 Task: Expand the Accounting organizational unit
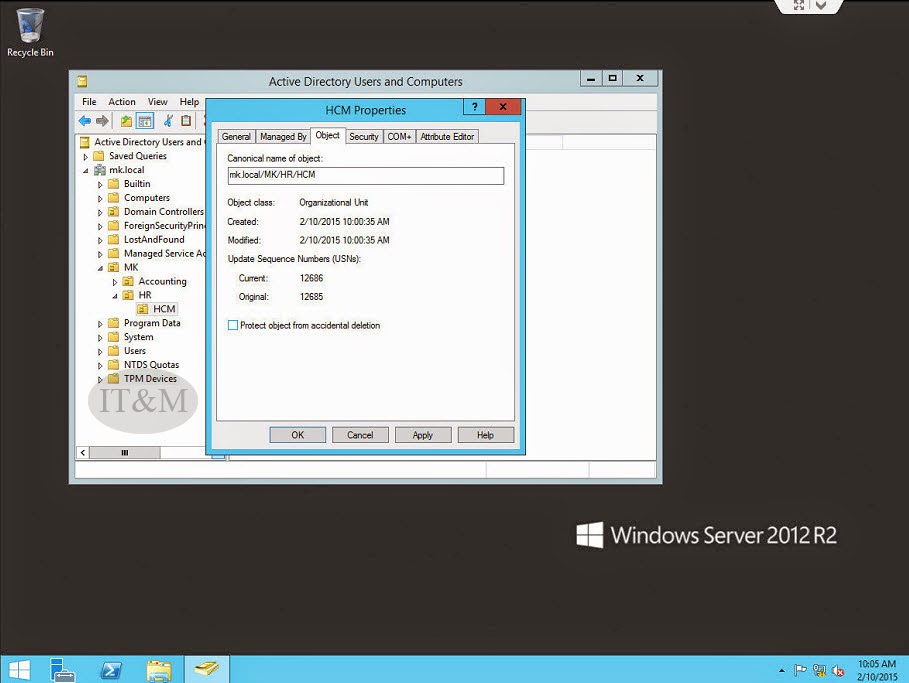tap(113, 281)
